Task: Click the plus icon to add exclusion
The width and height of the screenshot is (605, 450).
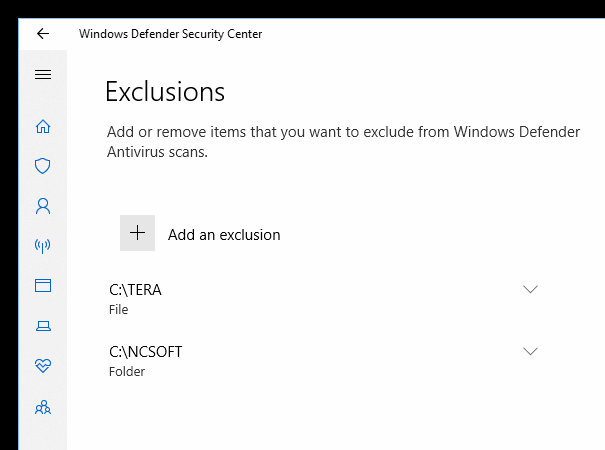Action: pos(137,233)
